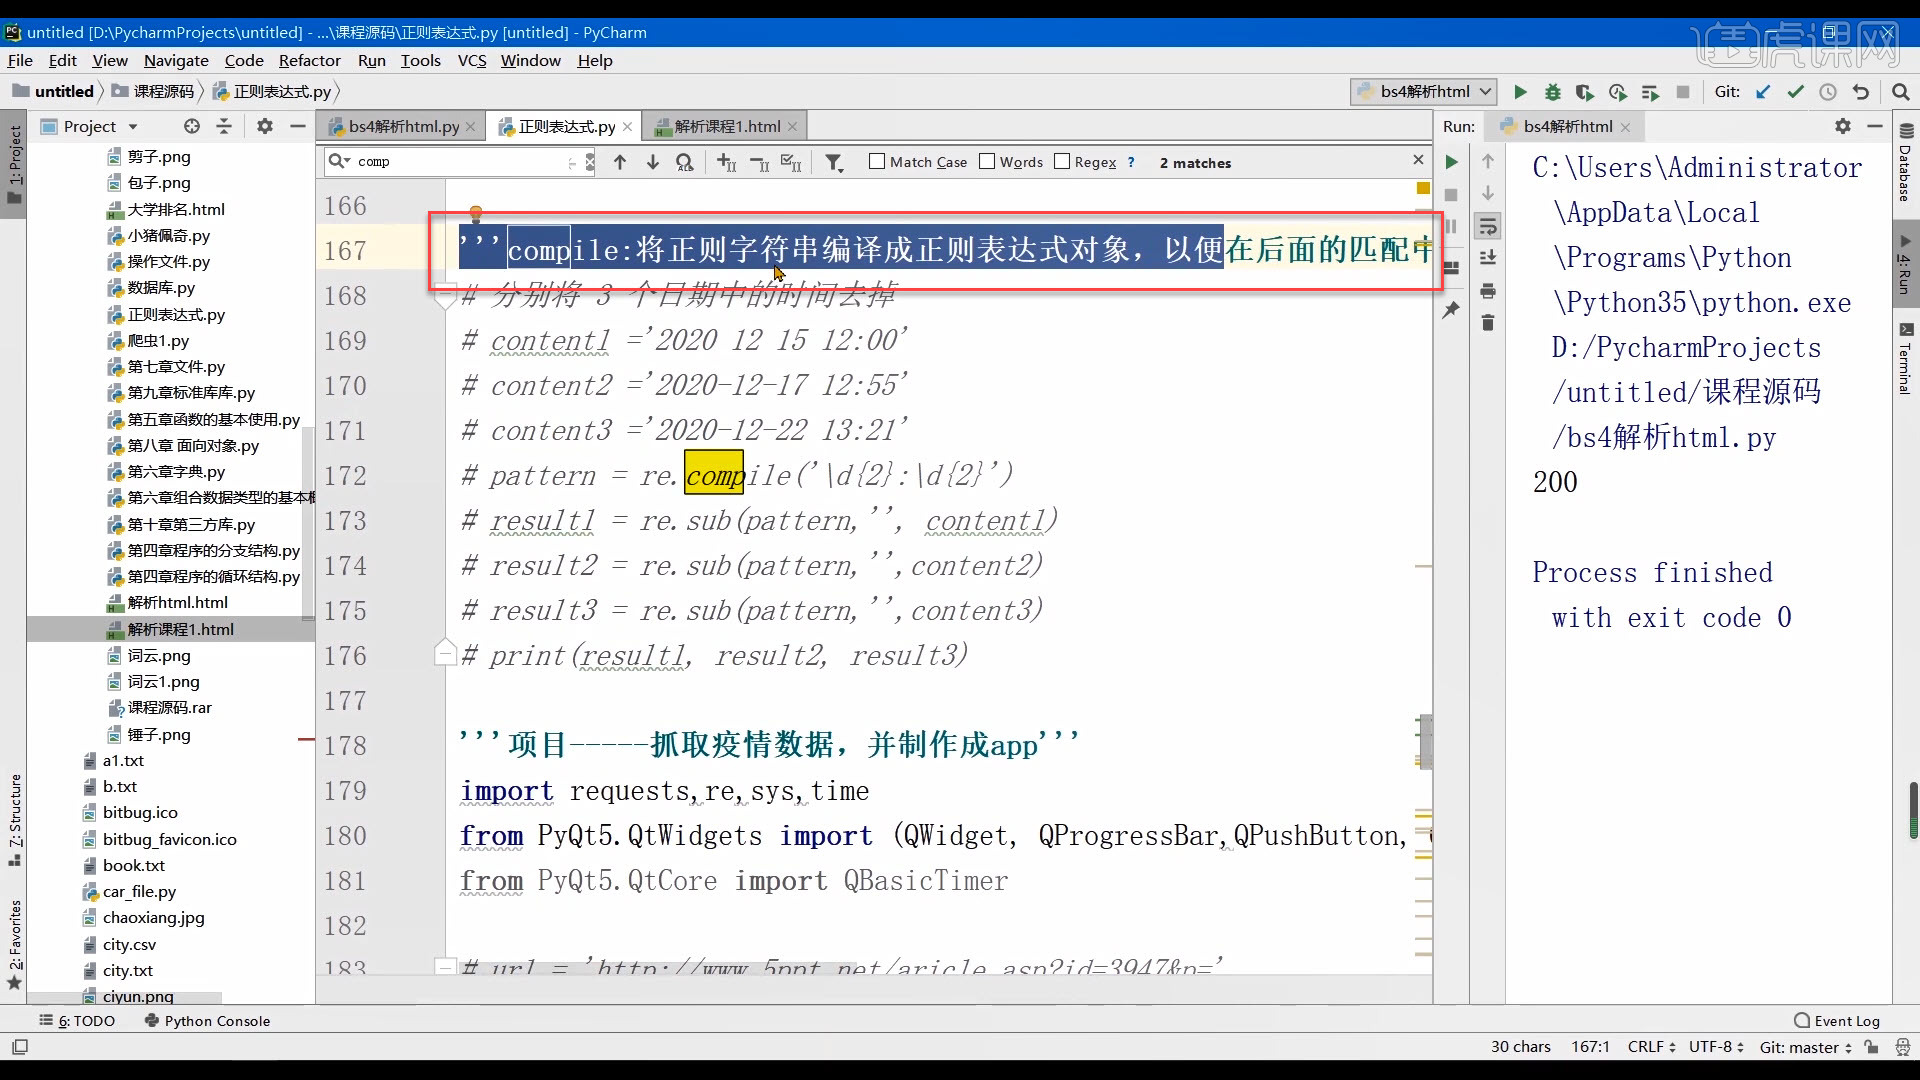Run with coverage shield icon
Viewport: 1920px width, 1080px height.
tap(1585, 92)
